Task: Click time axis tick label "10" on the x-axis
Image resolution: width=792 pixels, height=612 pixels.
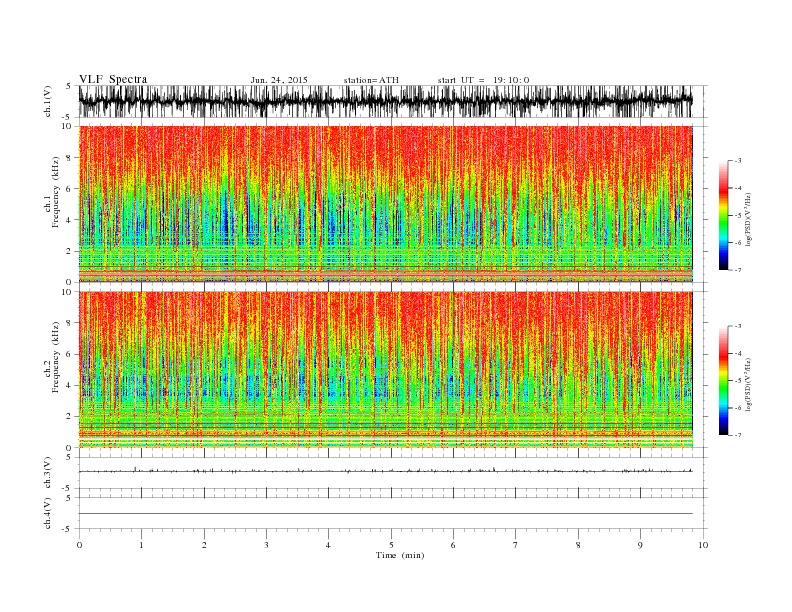Action: click(x=703, y=545)
